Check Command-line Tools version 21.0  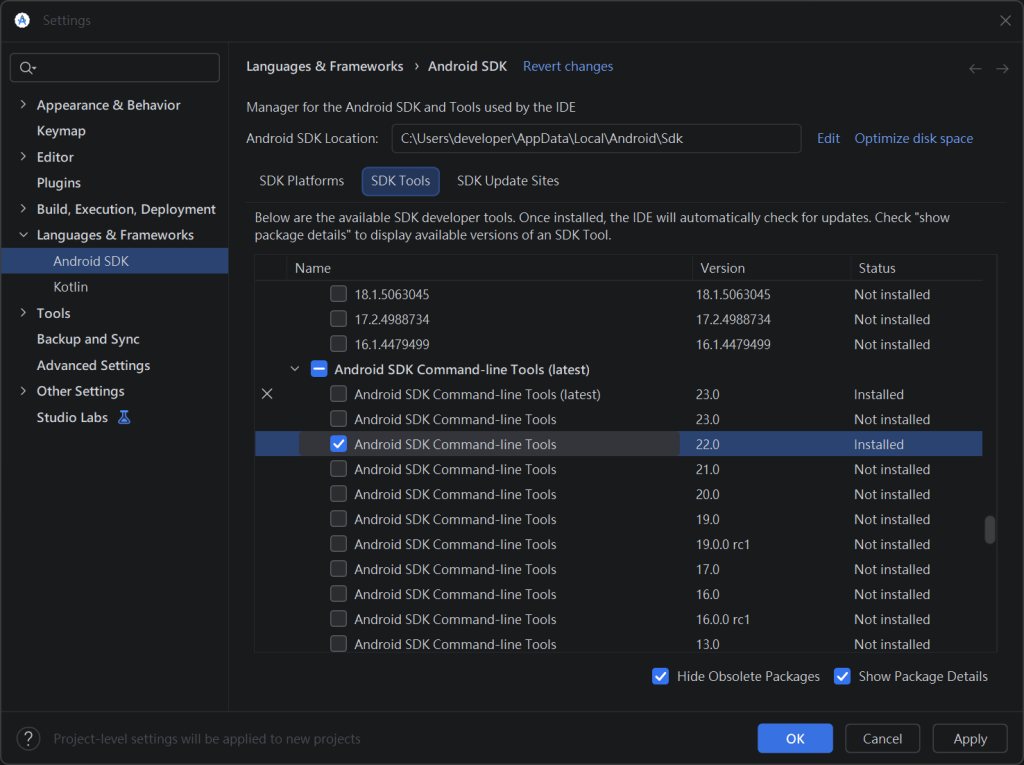tap(338, 469)
